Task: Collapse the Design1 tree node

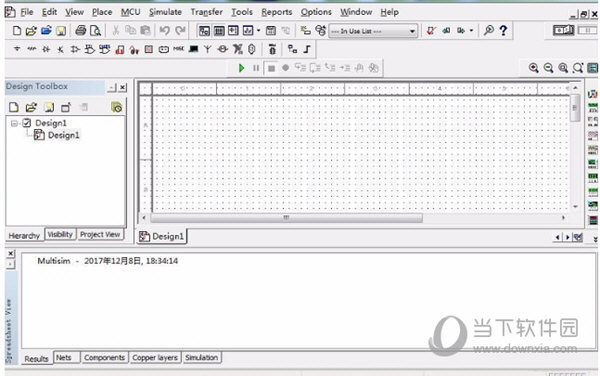Action: (x=14, y=123)
